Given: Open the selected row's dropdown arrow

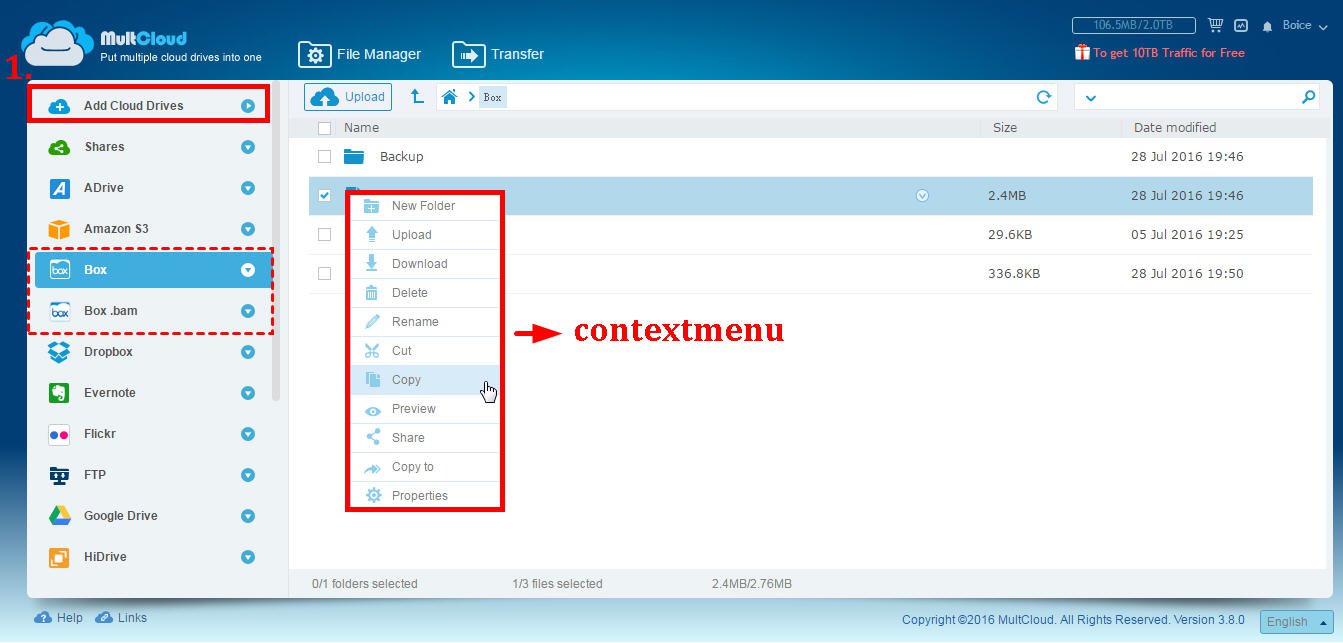Looking at the screenshot, I should (922, 196).
